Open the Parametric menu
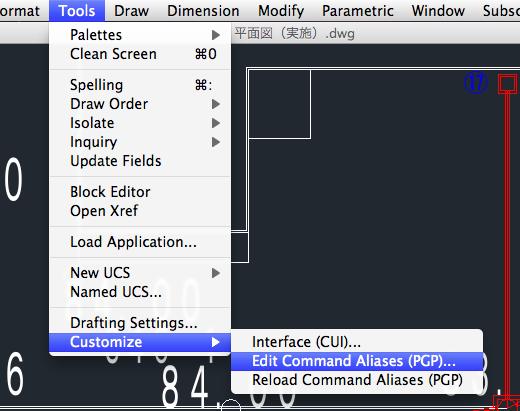Image resolution: width=520 pixels, height=411 pixels. tap(358, 11)
